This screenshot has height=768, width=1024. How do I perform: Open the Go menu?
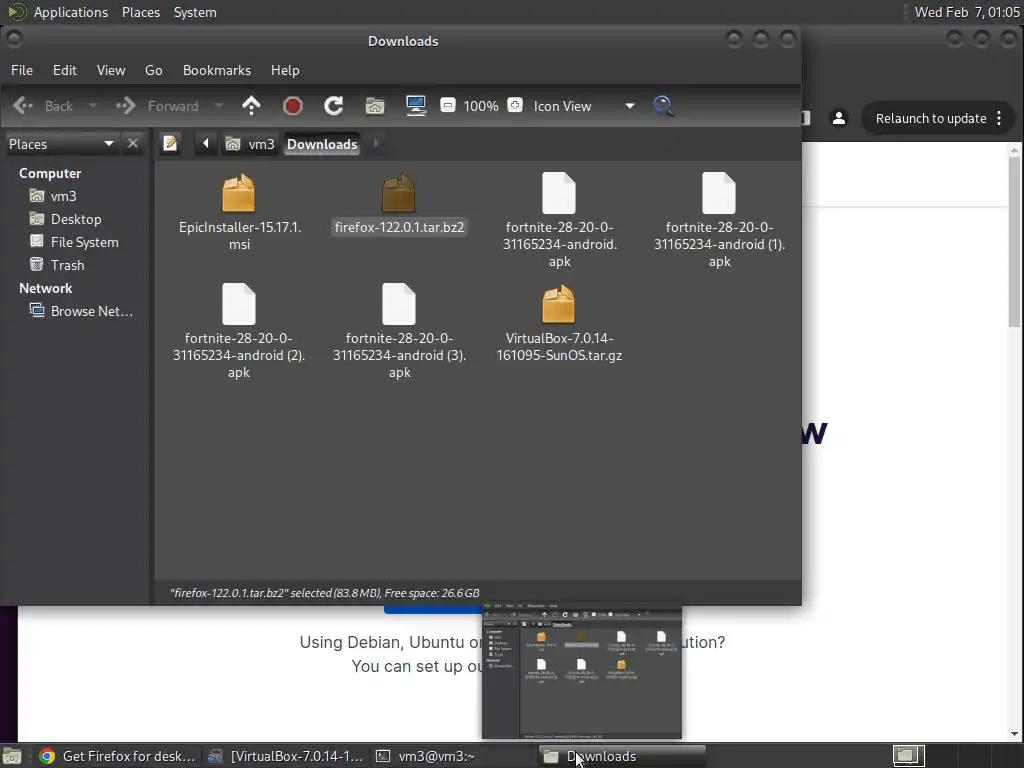(x=153, y=71)
